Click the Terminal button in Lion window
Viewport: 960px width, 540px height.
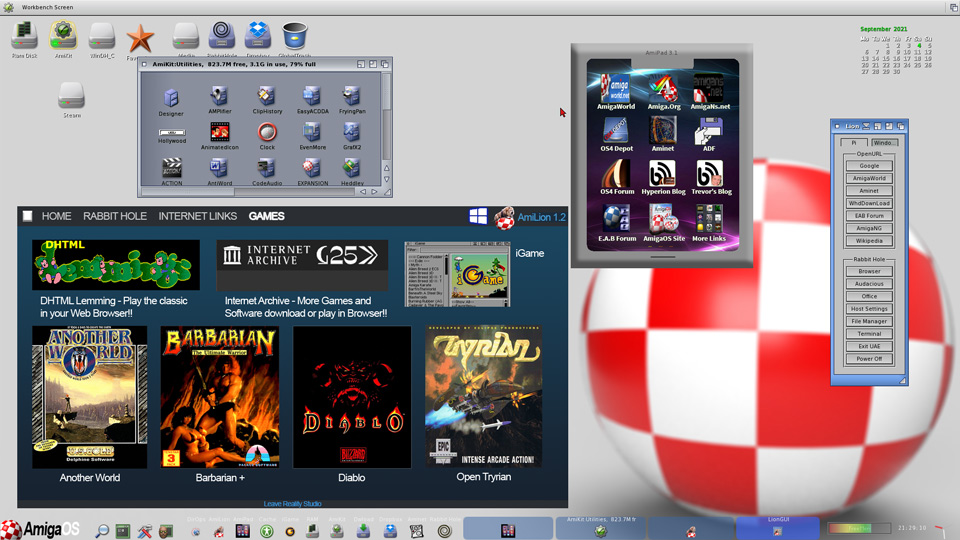869,334
